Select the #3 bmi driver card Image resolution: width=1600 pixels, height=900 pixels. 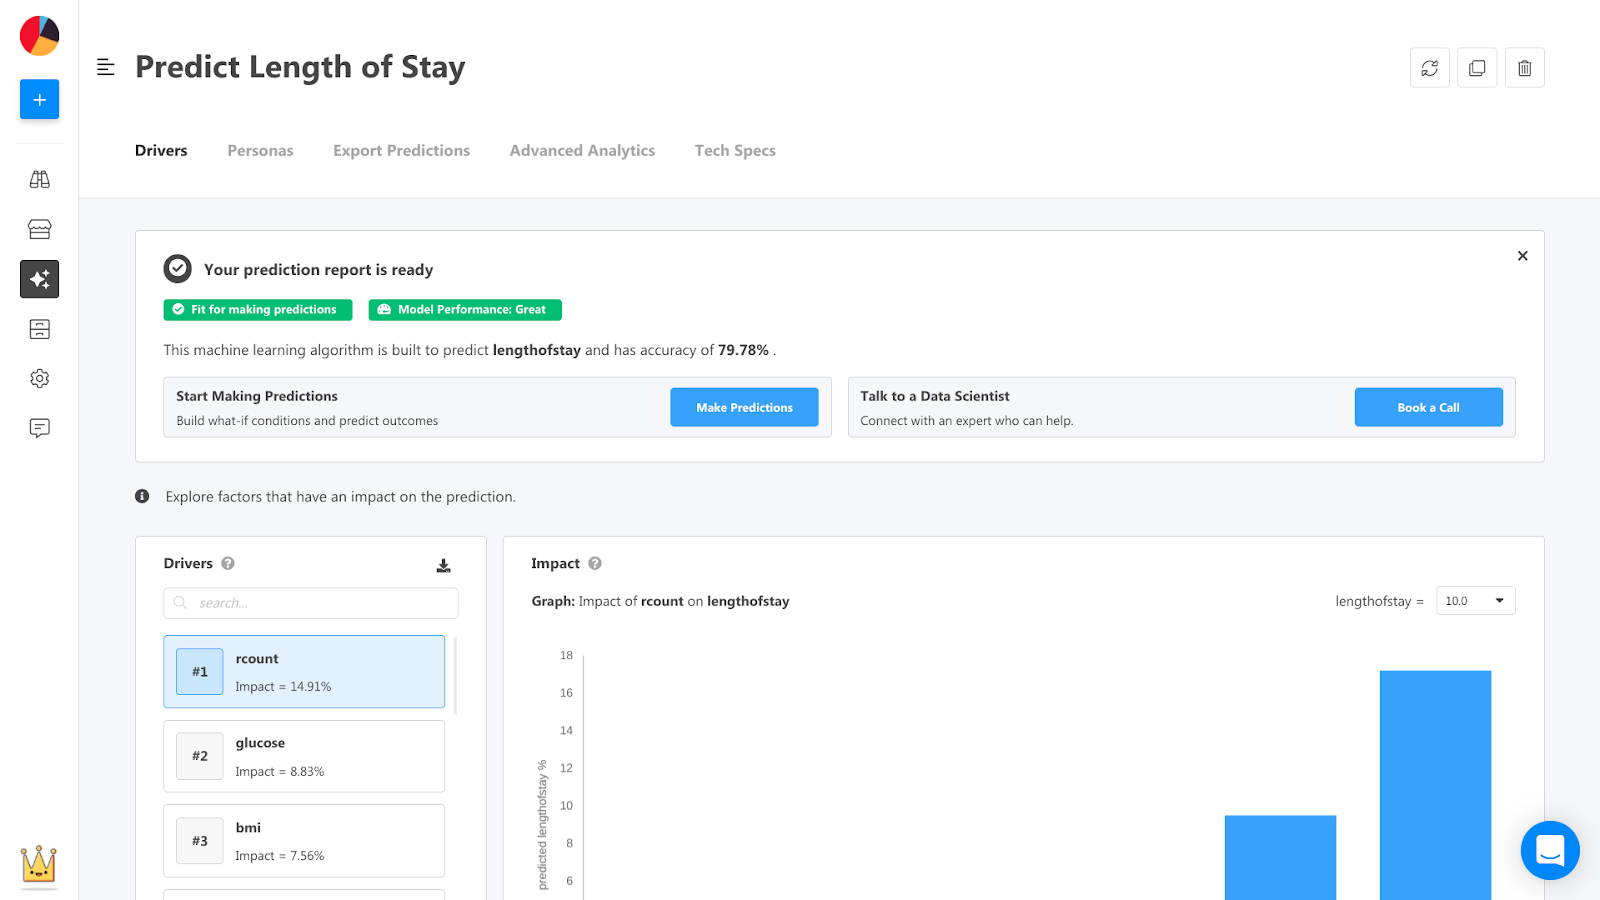click(x=304, y=841)
